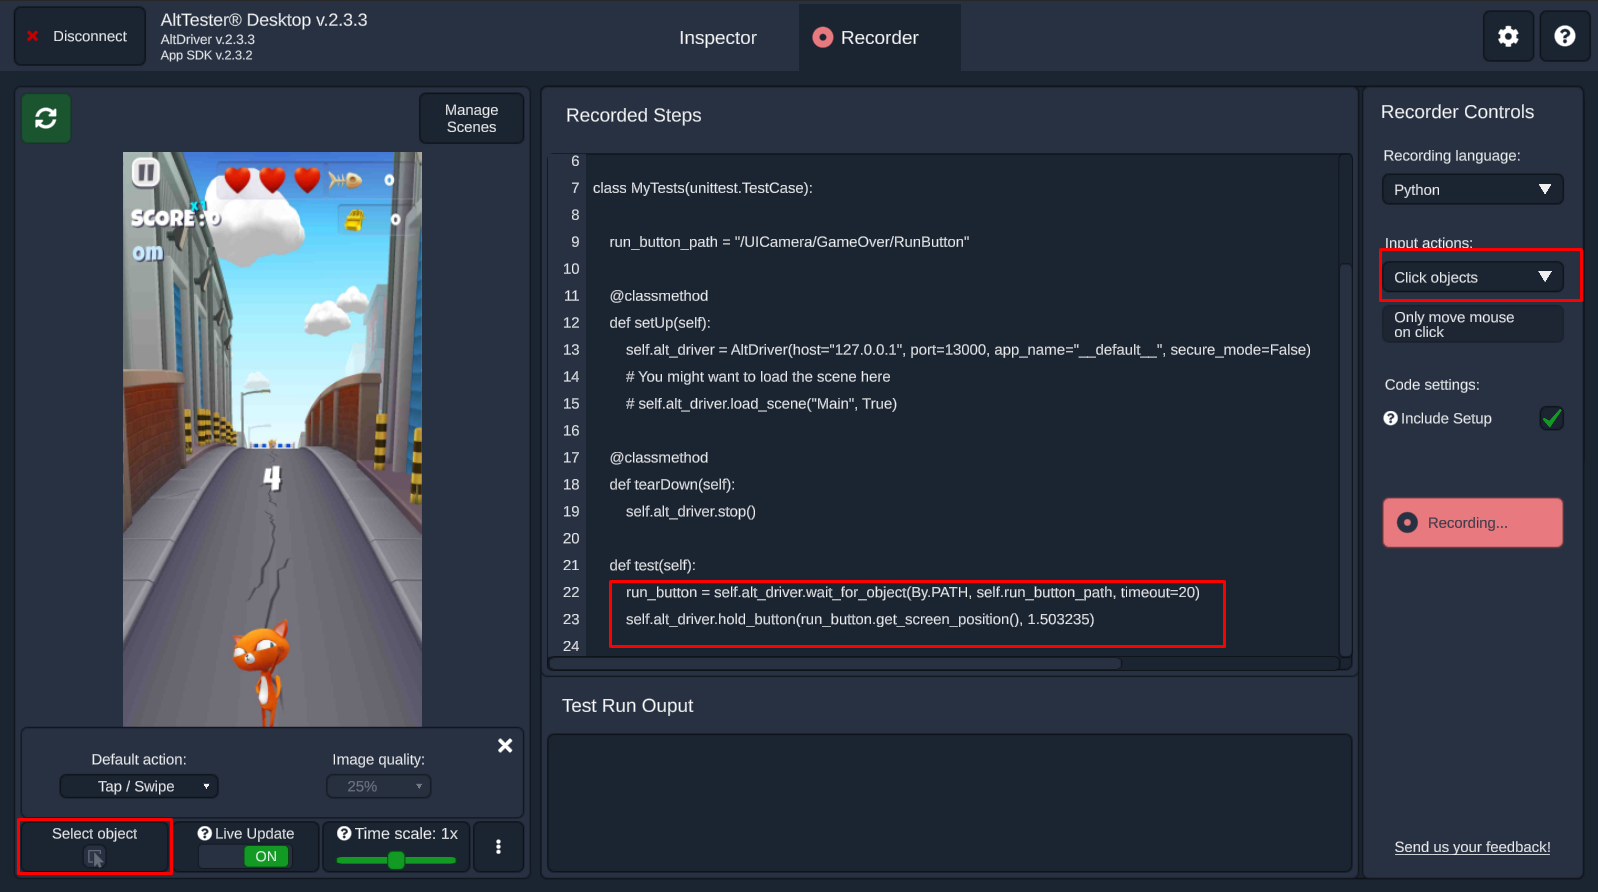Click the Include Setup help icon
The image size is (1598, 892).
pos(1390,418)
